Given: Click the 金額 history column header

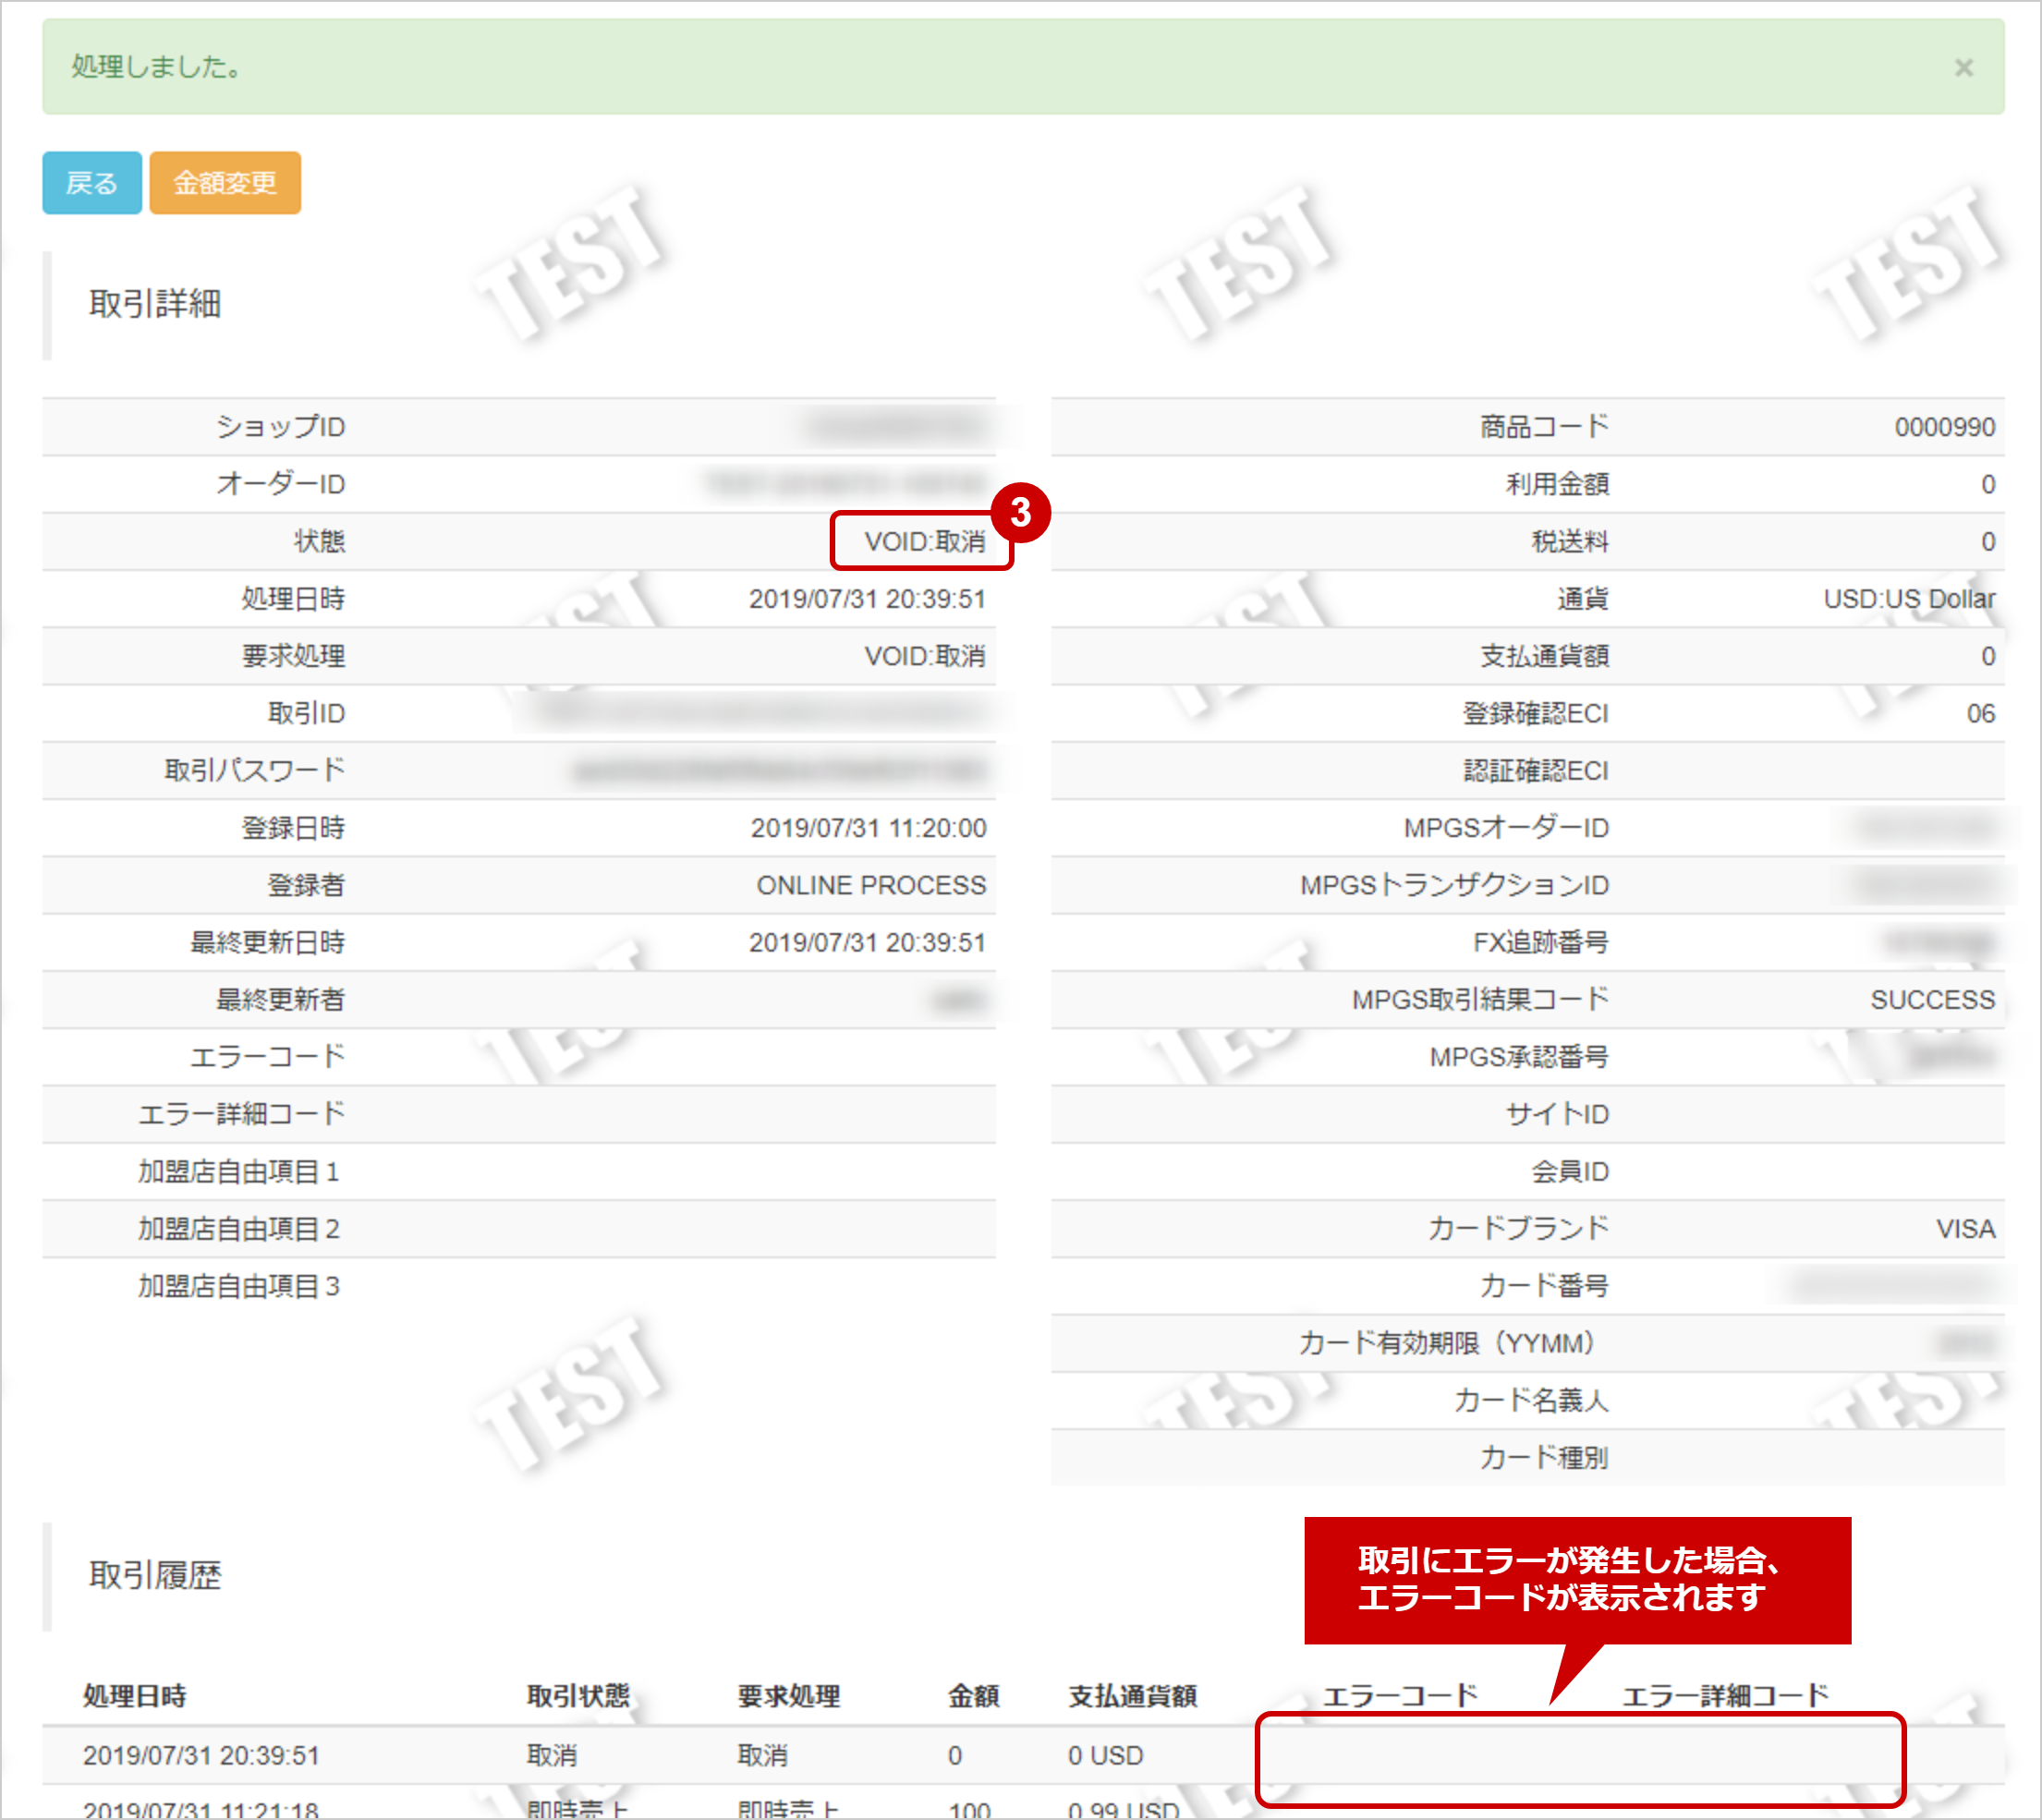Looking at the screenshot, I should [x=974, y=1696].
